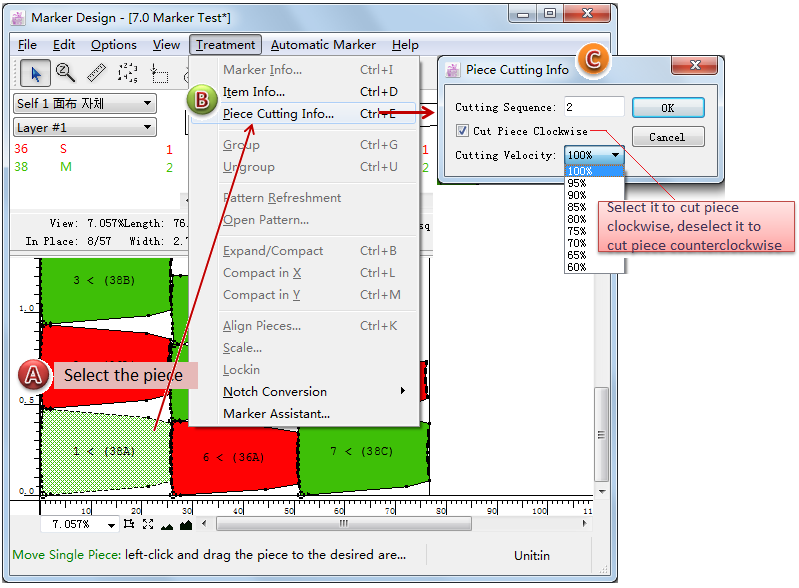Choose Piece Cutting Info from Treatment menu
Viewport: 799px width, 588px height.
[278, 114]
